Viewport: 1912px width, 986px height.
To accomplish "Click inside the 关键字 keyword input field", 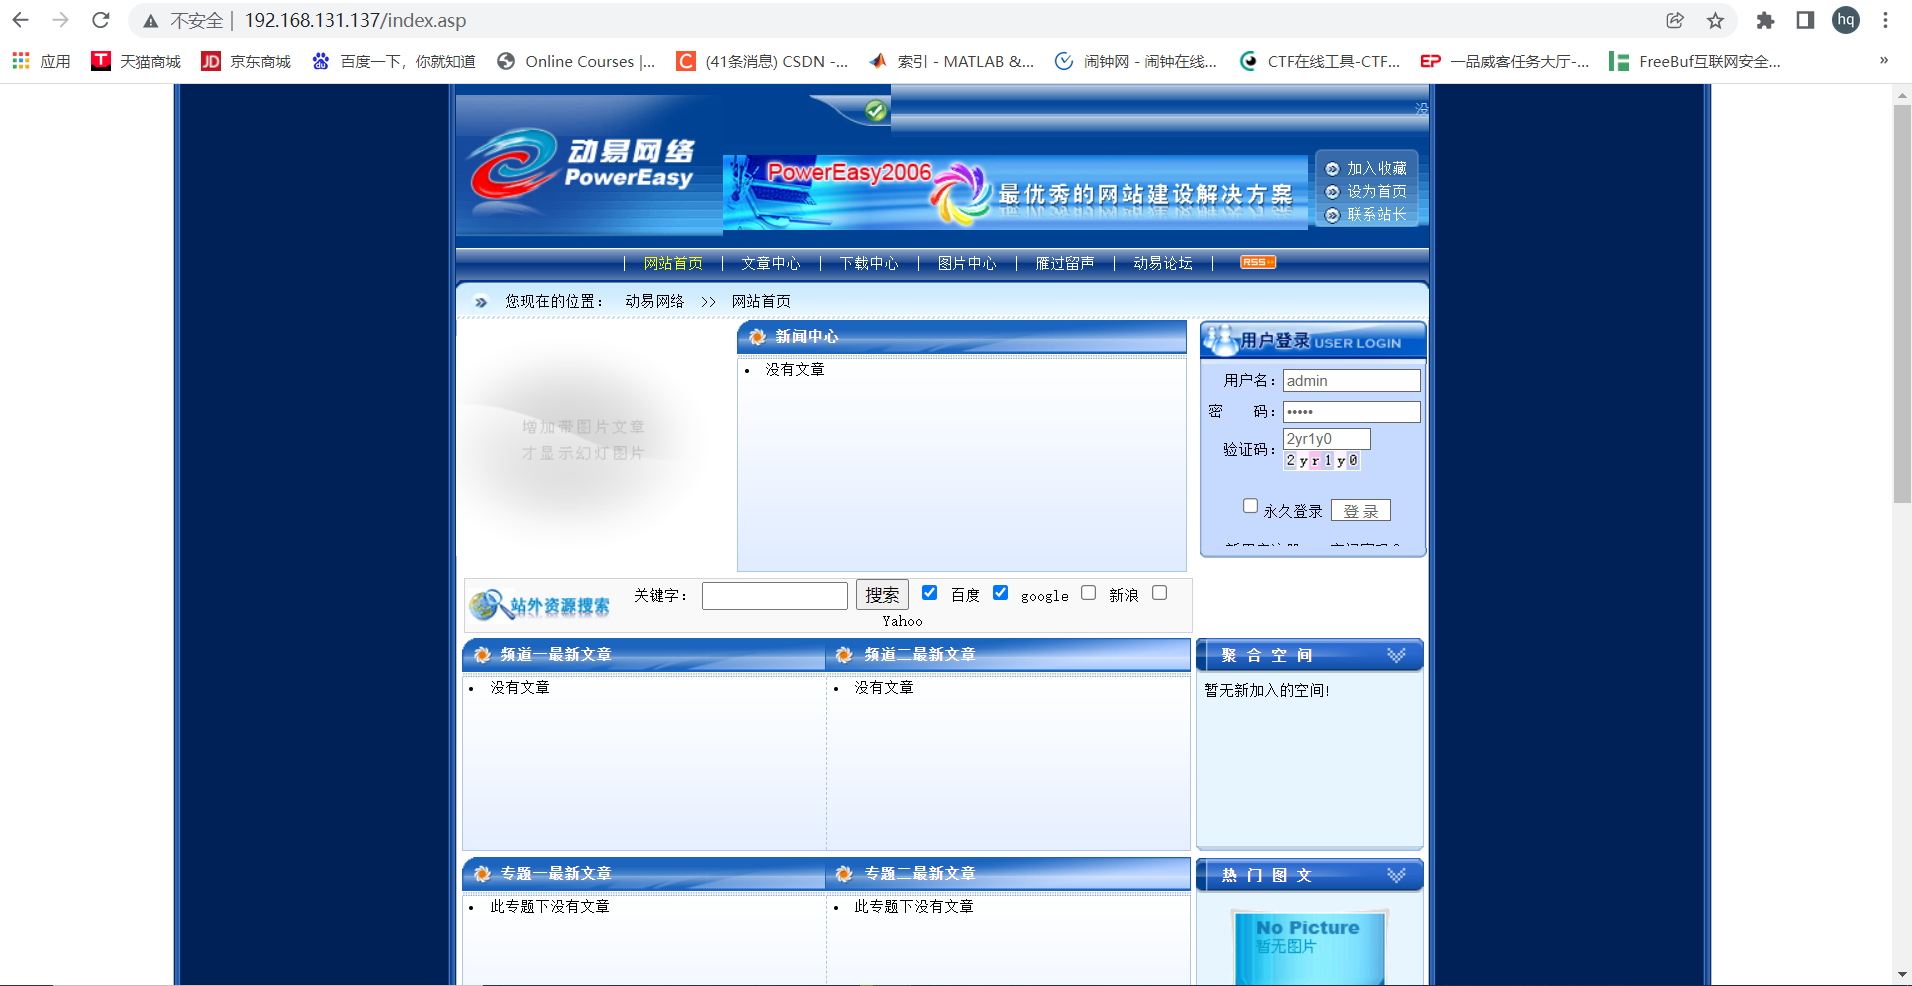I will coord(774,595).
